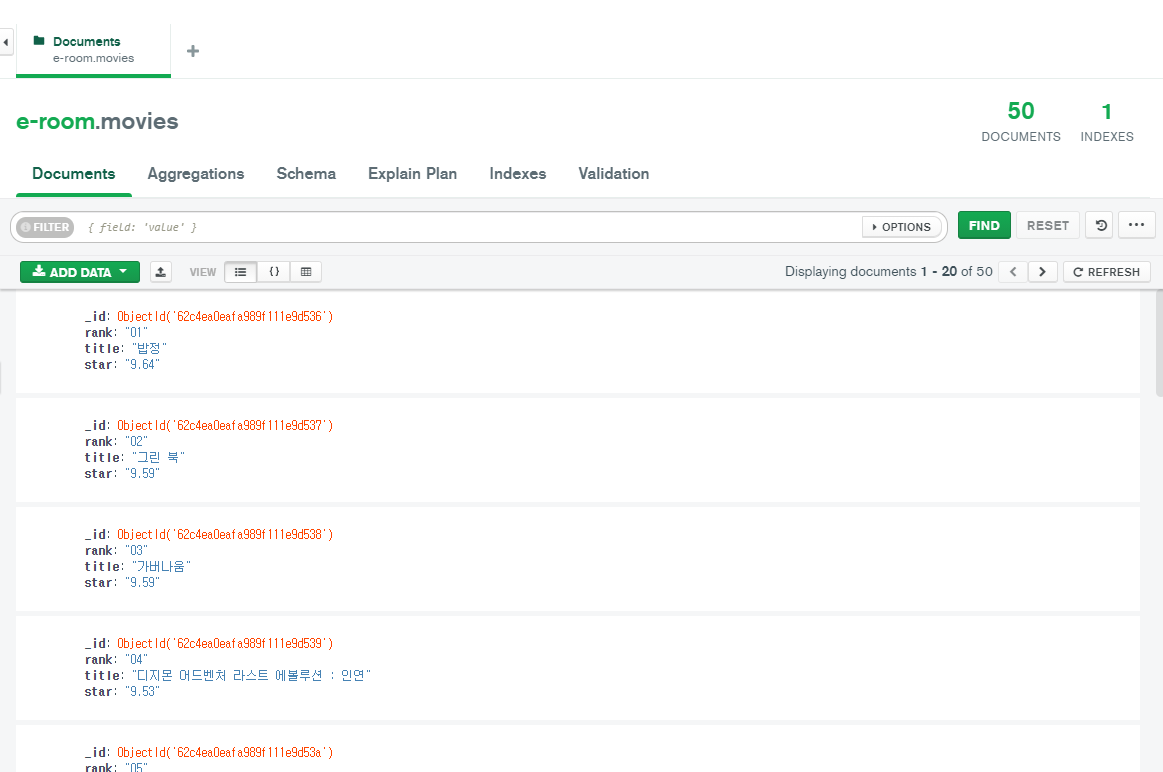The image size is (1163, 772).
Task: Open the Explain Plan tab
Action: (412, 174)
